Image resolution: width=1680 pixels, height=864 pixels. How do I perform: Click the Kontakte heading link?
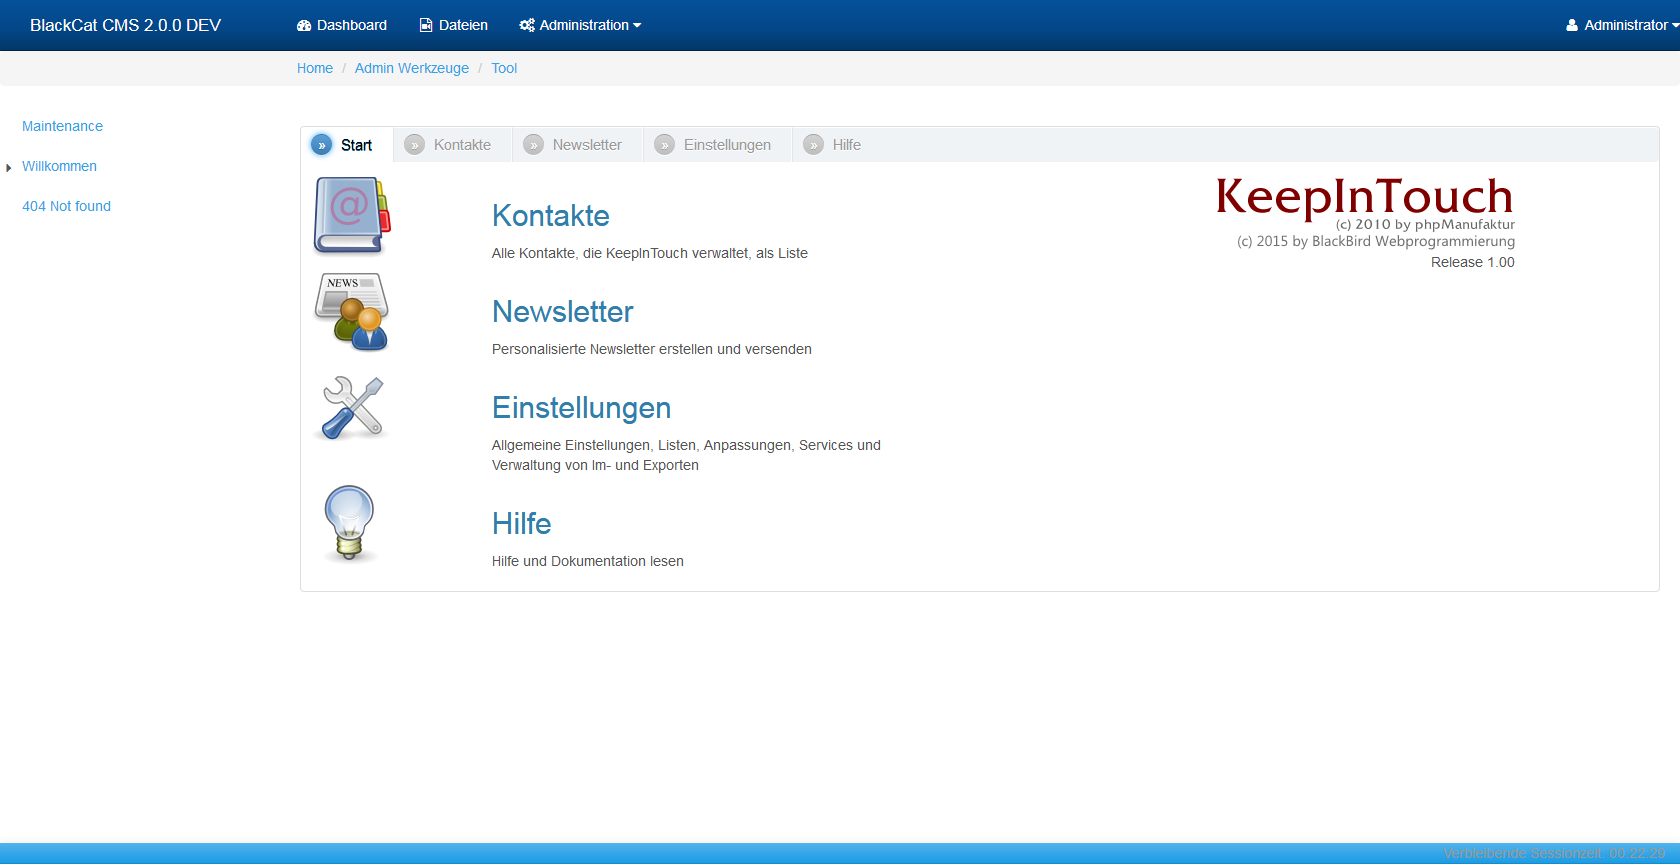[x=551, y=215]
